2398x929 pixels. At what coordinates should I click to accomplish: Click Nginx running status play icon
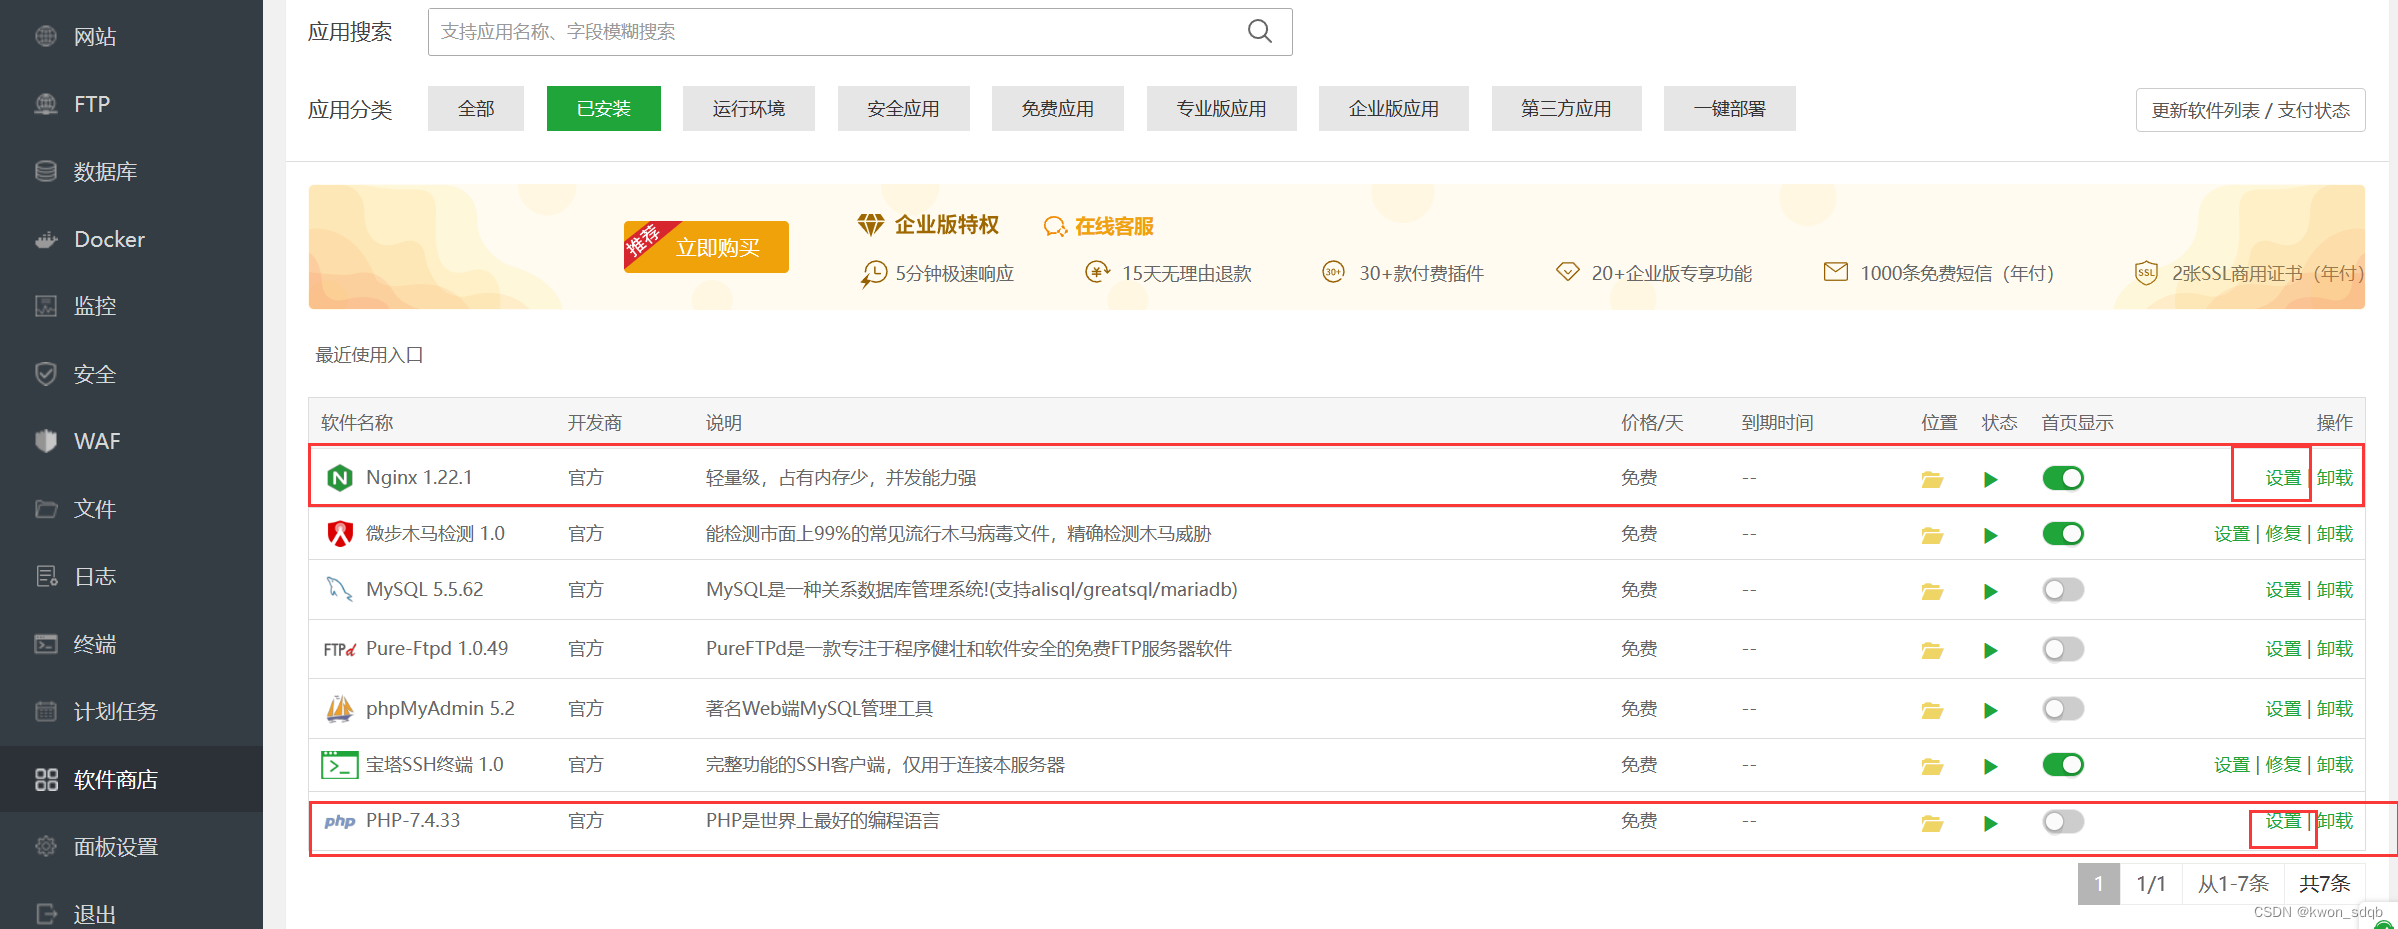click(1990, 479)
